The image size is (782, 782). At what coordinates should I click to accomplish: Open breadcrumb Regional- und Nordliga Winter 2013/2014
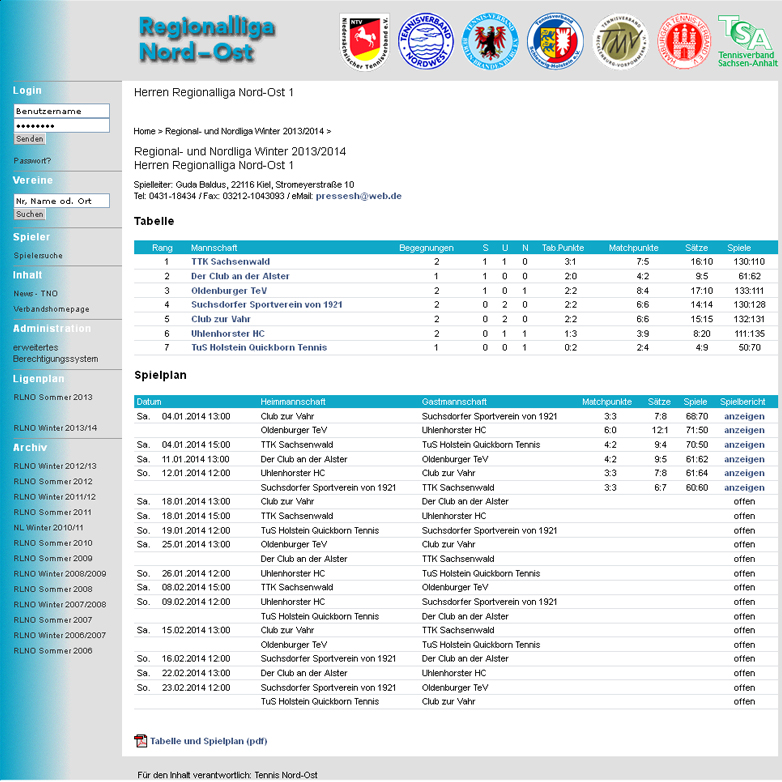[x=244, y=131]
